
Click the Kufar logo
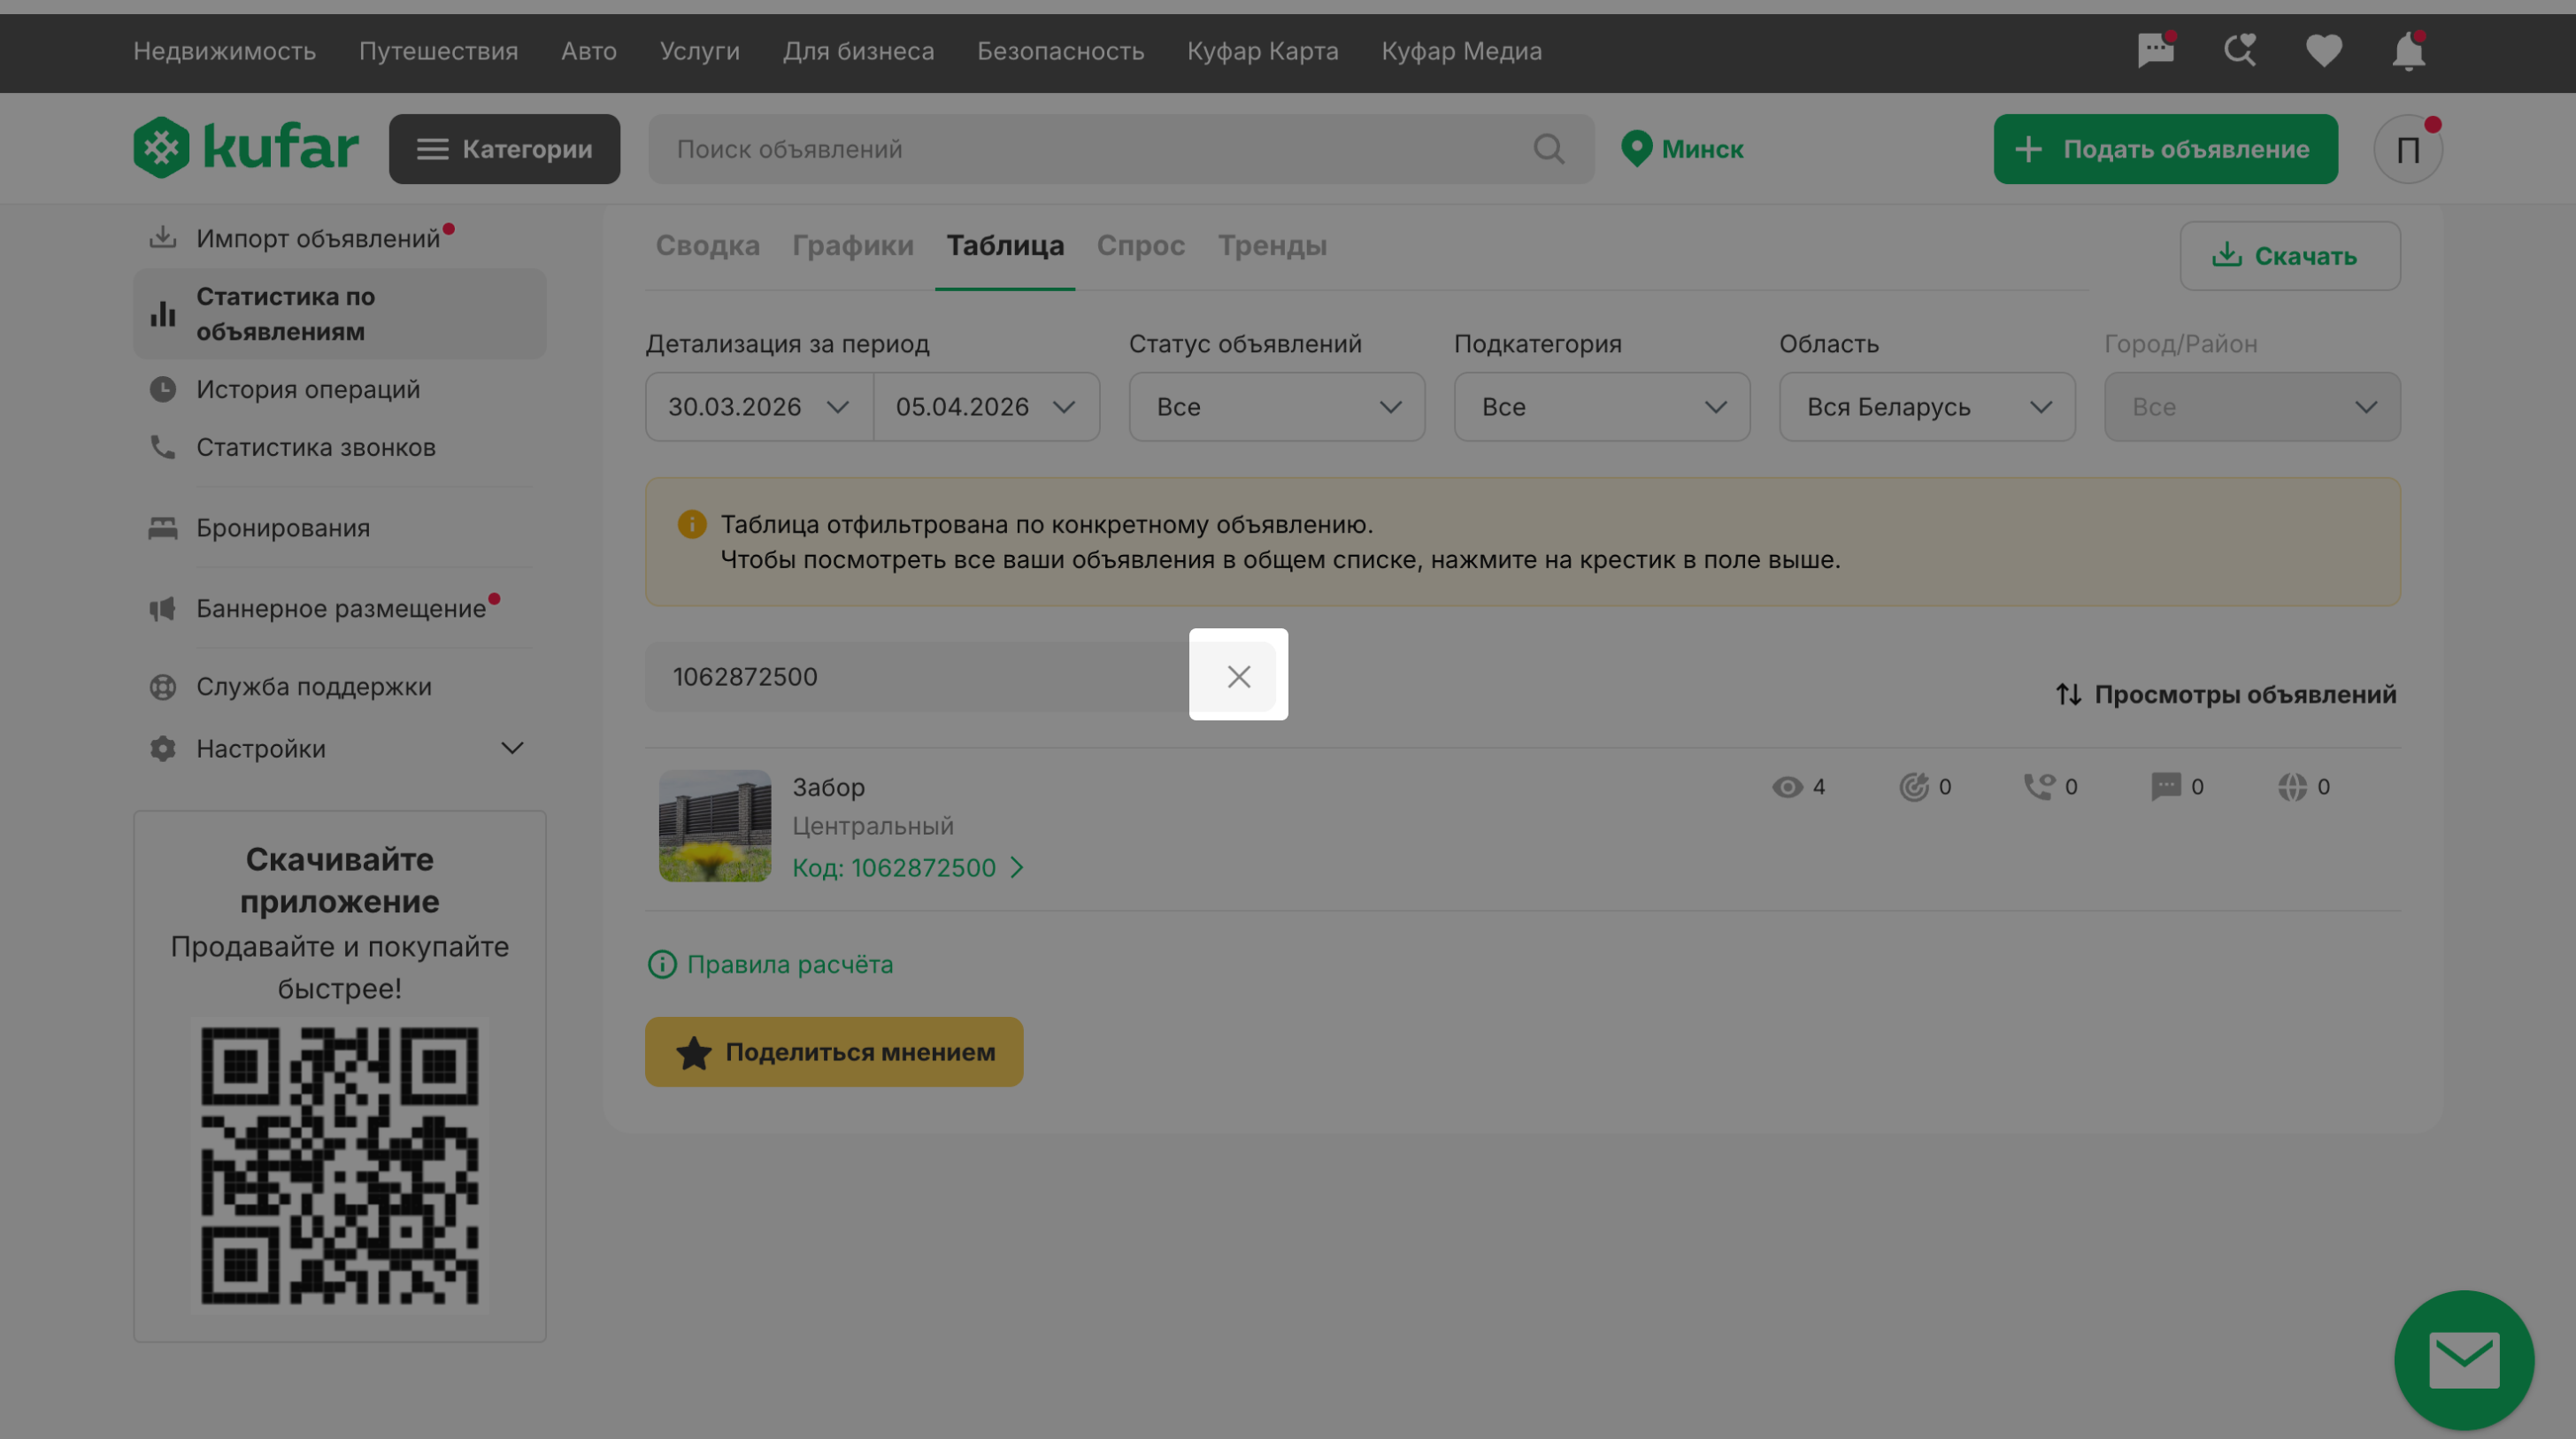pos(246,148)
